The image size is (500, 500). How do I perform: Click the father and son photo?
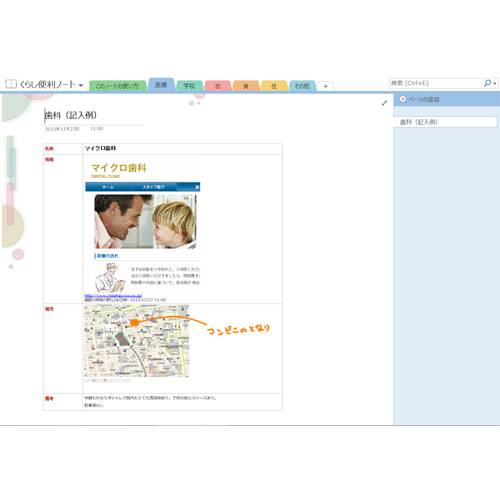(145, 221)
